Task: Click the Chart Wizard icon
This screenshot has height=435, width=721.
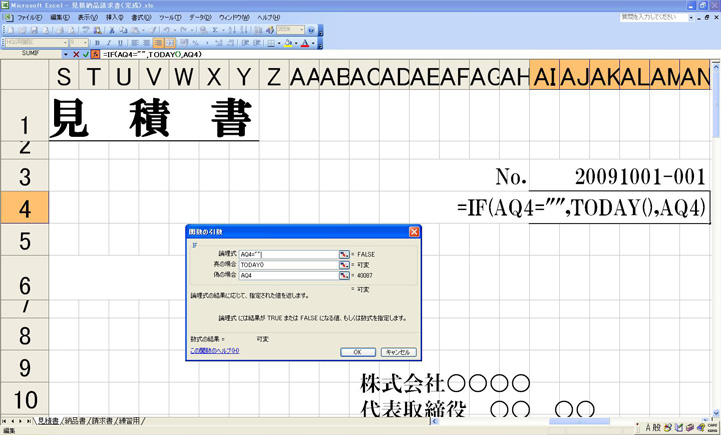Action: click(258, 30)
